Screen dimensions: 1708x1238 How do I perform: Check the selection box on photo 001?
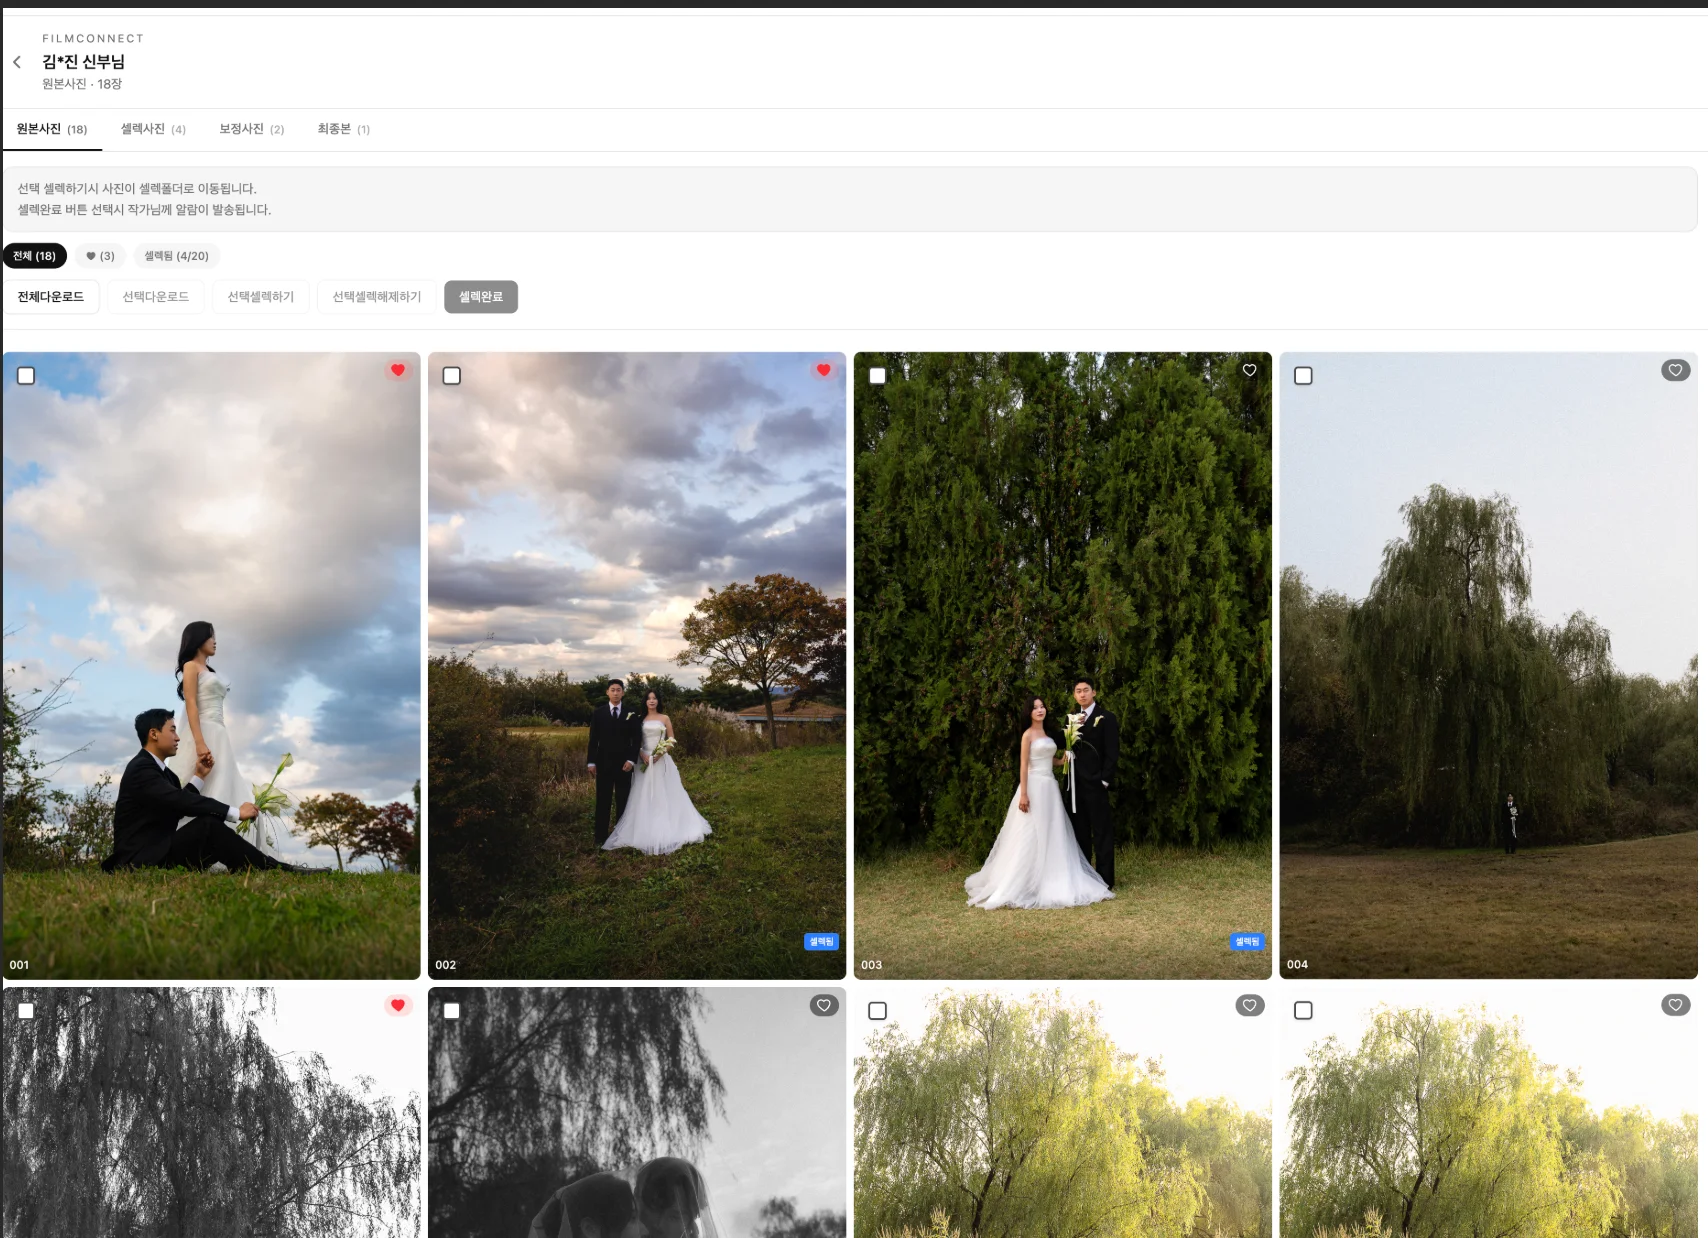[x=26, y=376]
